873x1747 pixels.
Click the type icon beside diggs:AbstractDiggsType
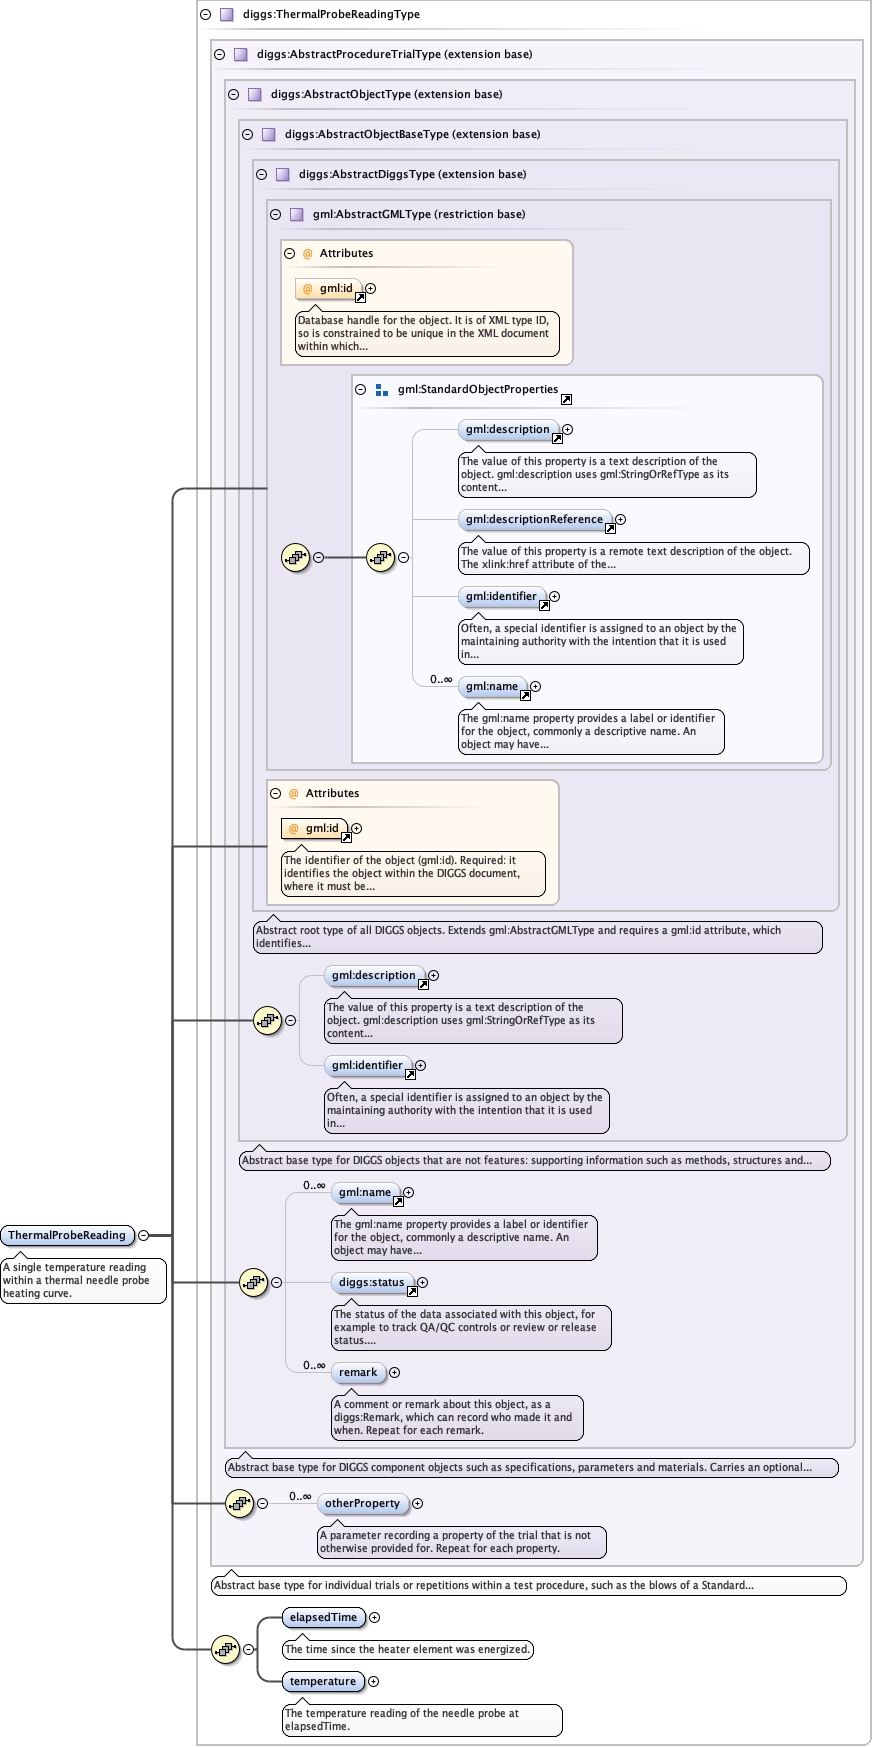283,175
